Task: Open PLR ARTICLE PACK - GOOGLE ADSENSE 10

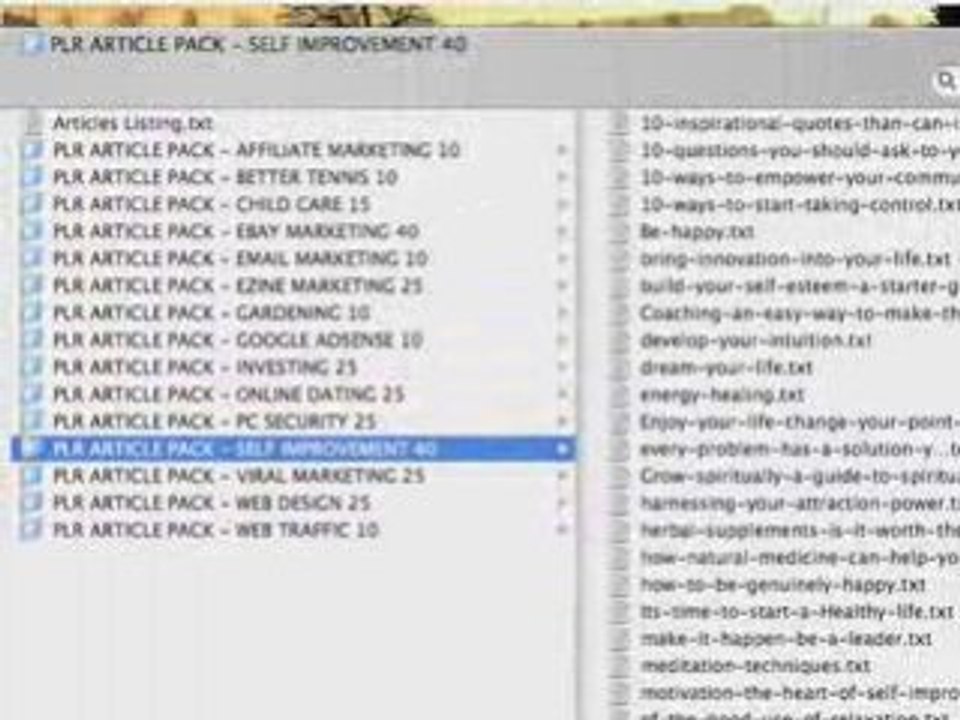Action: click(238, 339)
